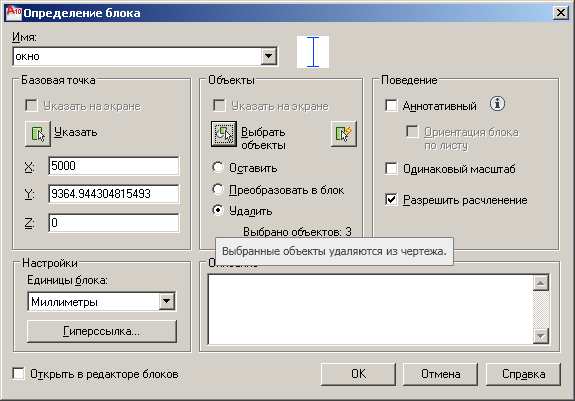Click the description scrollbar down arrow

pyautogui.click(x=541, y=335)
